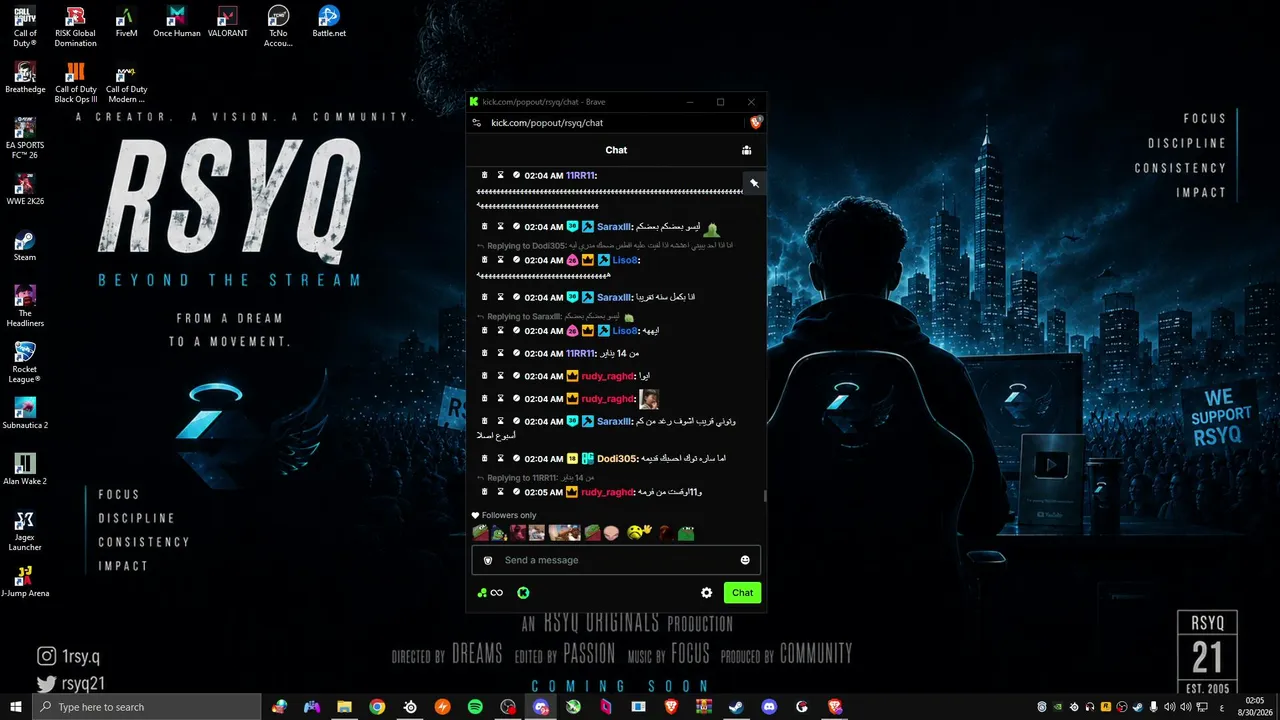Select Once Human desktop icon

[177, 22]
